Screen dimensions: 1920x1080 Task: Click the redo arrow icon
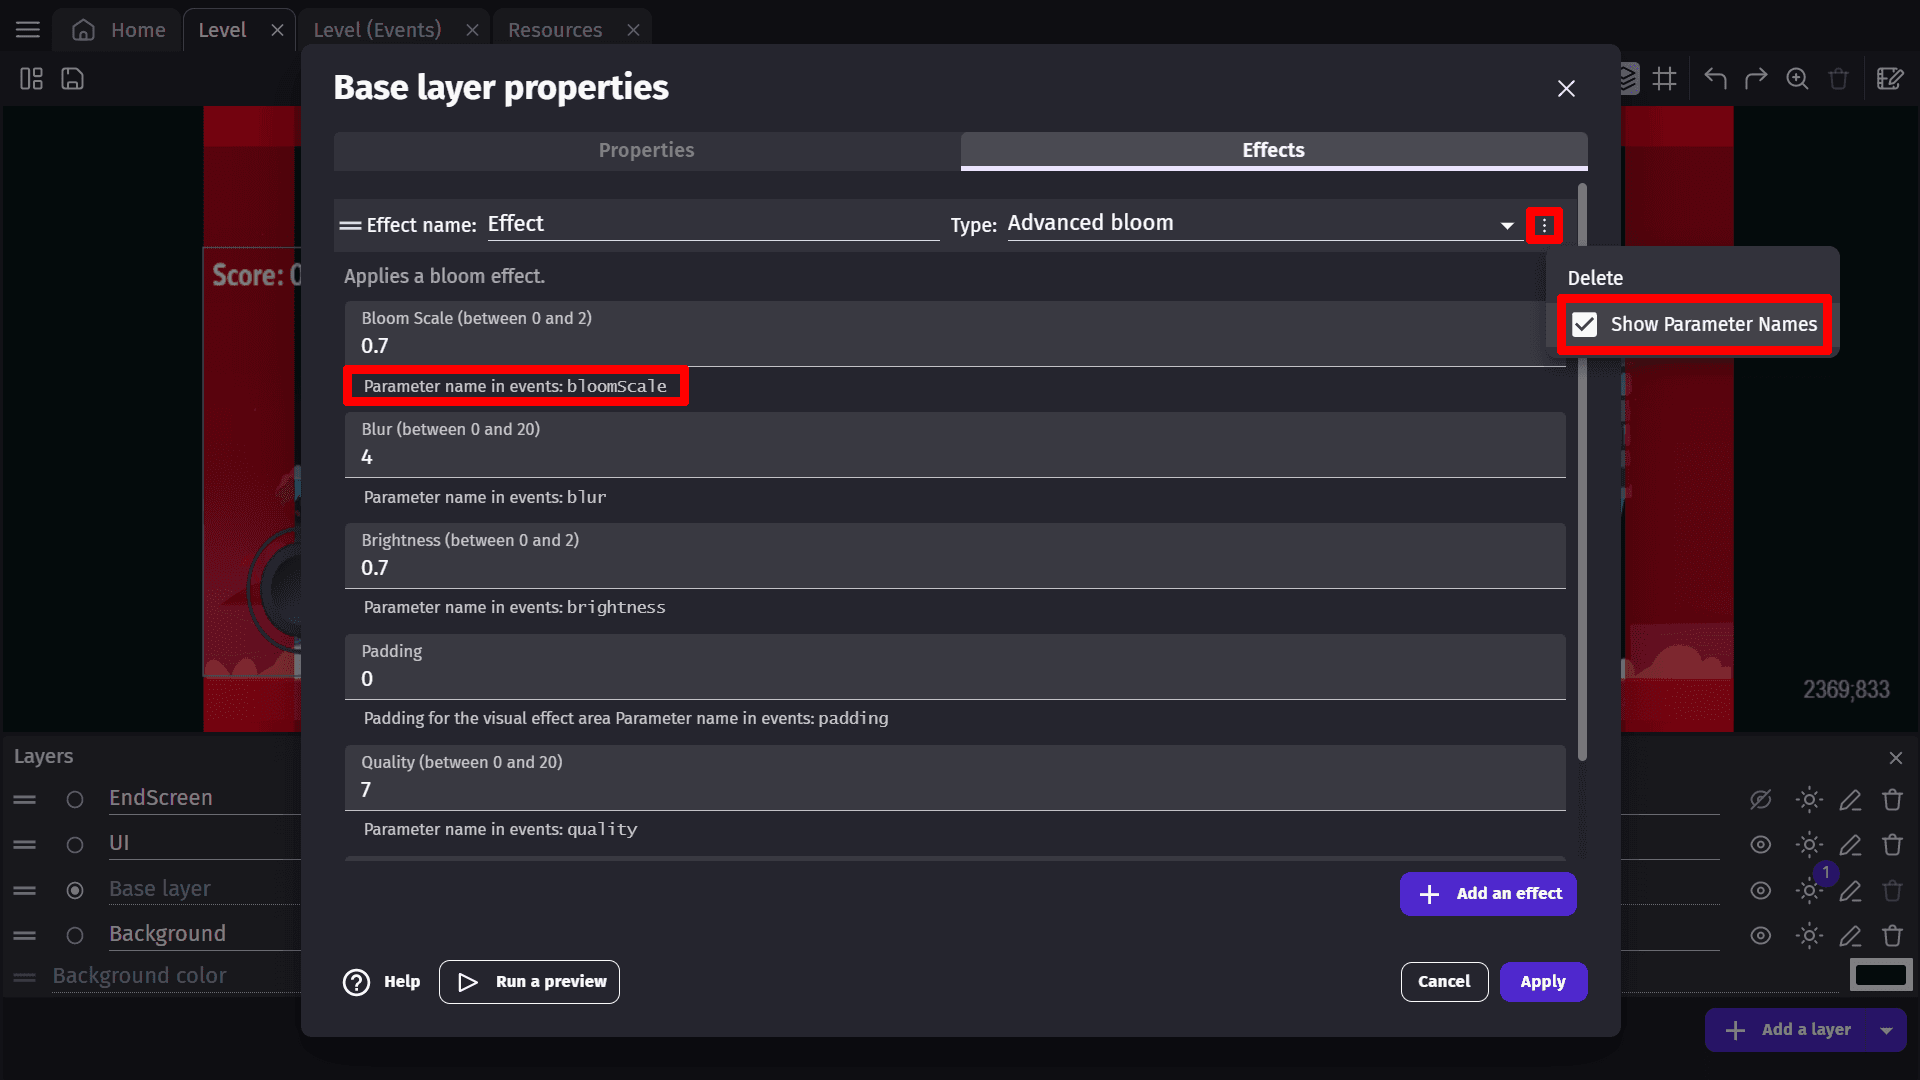click(1756, 79)
